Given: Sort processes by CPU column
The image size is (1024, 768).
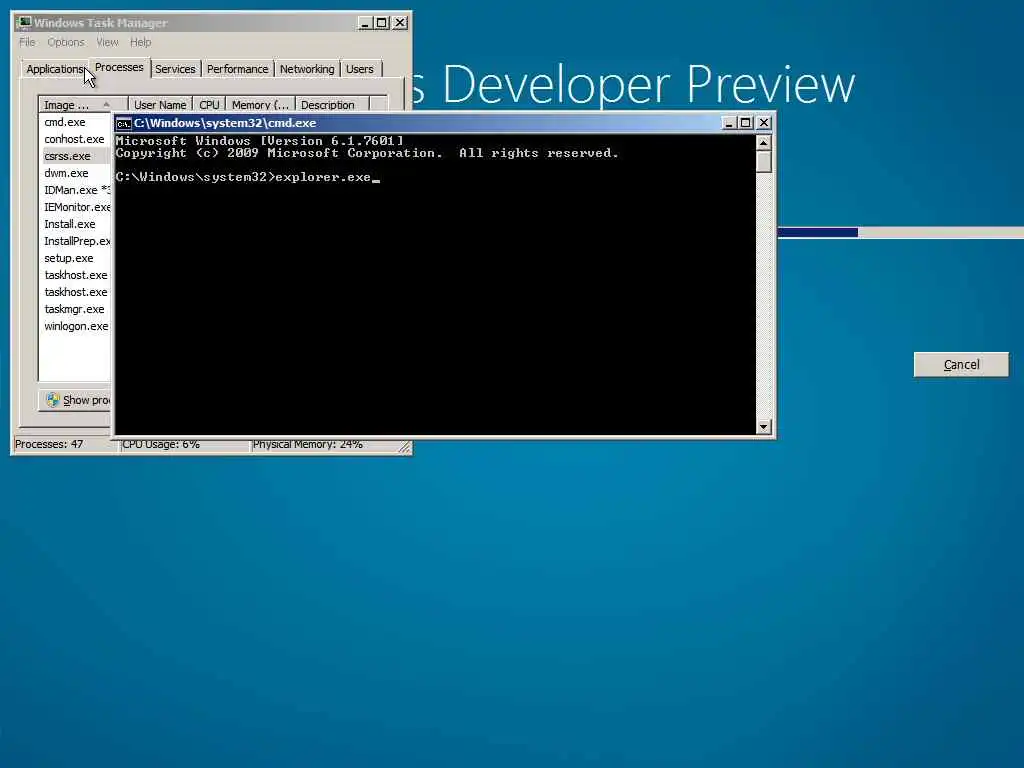Looking at the screenshot, I should click(209, 104).
